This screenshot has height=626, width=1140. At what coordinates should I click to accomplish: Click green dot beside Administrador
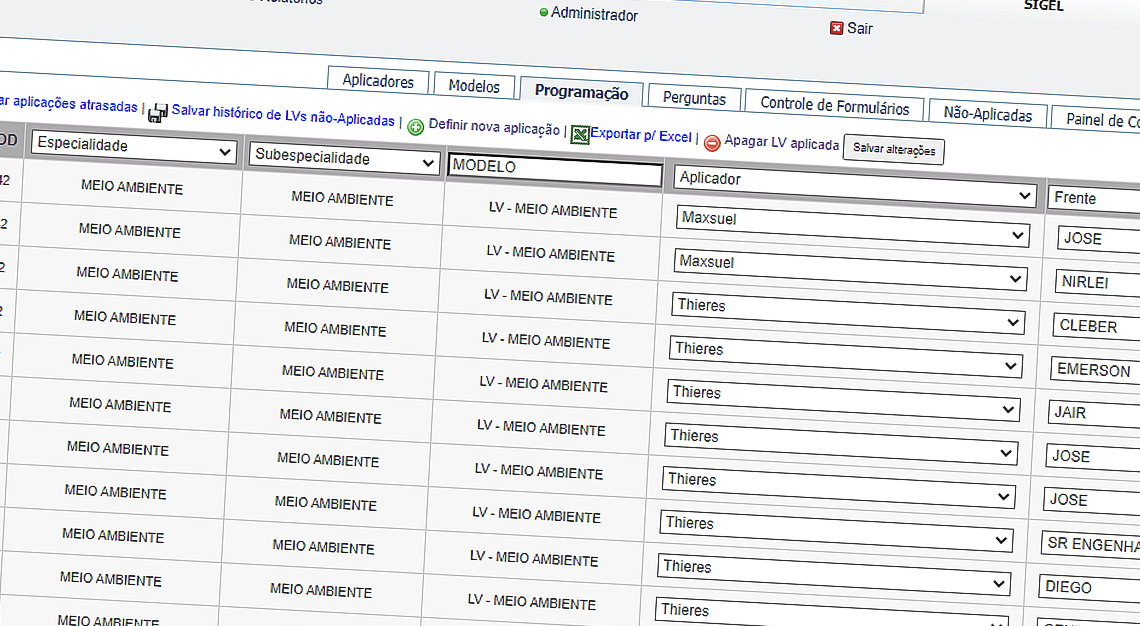(x=544, y=13)
